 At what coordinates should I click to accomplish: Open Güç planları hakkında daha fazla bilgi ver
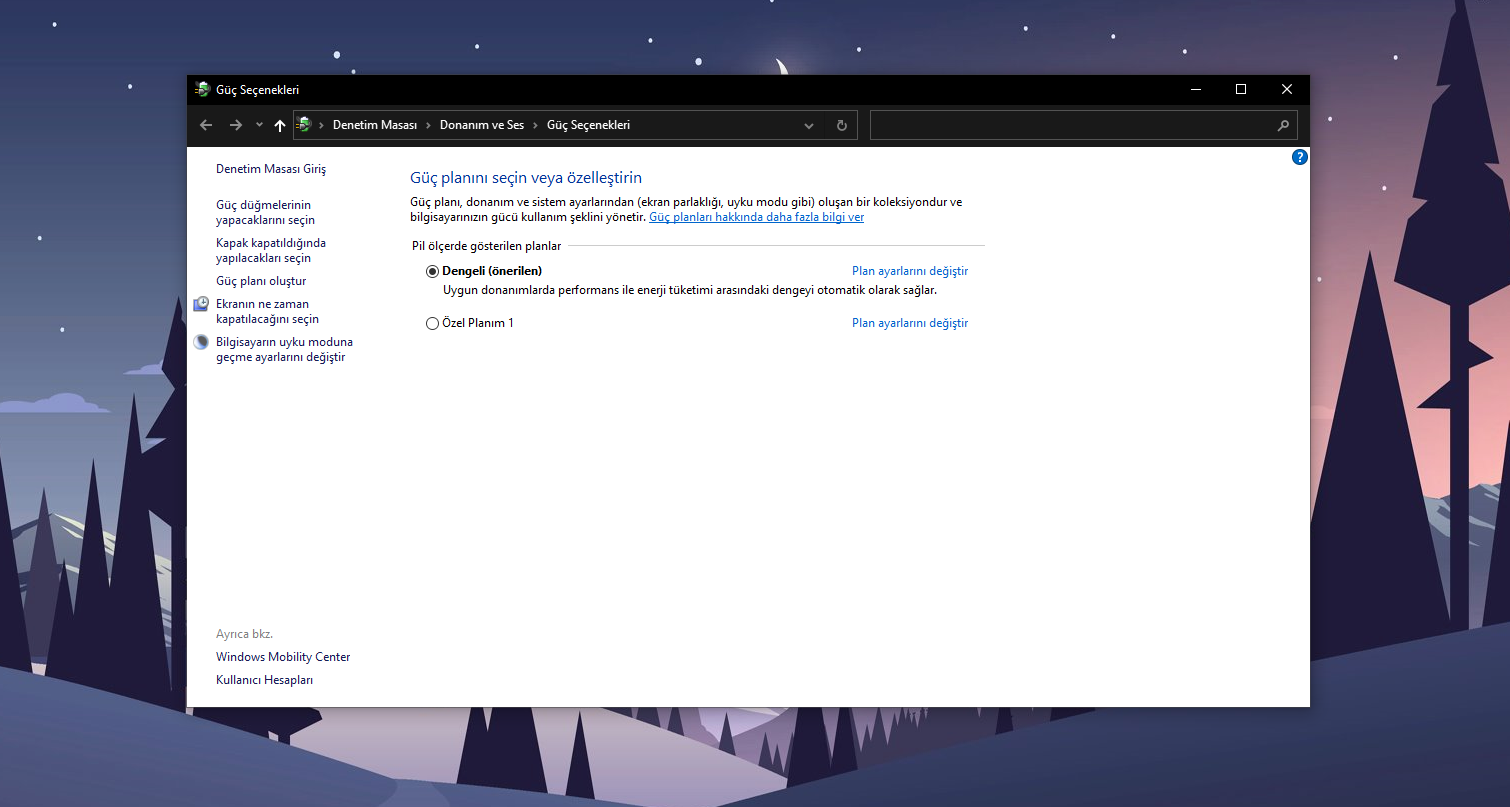756,217
